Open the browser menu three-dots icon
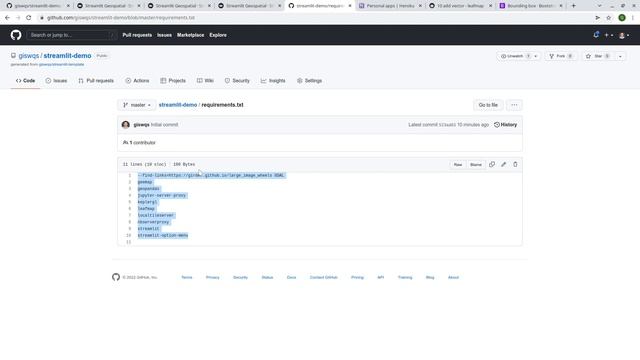640x360 pixels. 633,18
